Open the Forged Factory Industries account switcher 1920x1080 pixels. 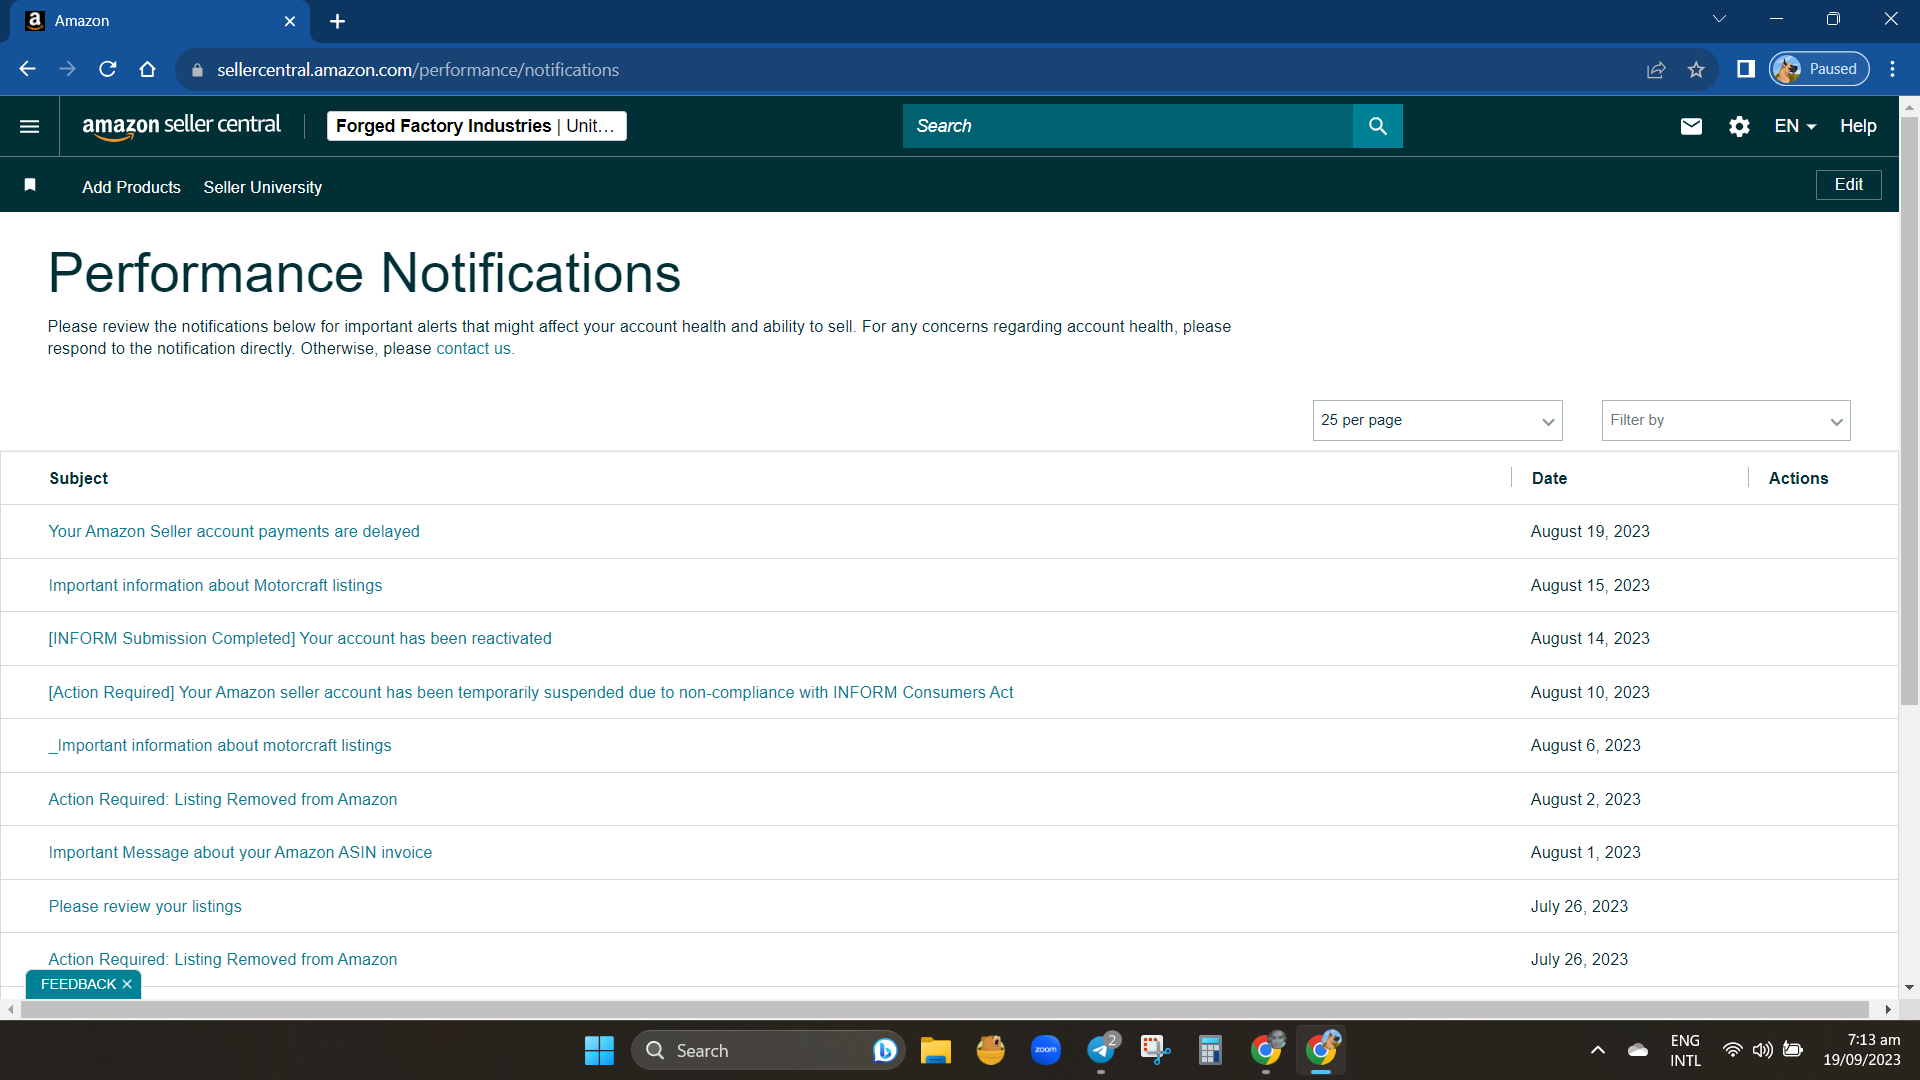[x=477, y=126]
